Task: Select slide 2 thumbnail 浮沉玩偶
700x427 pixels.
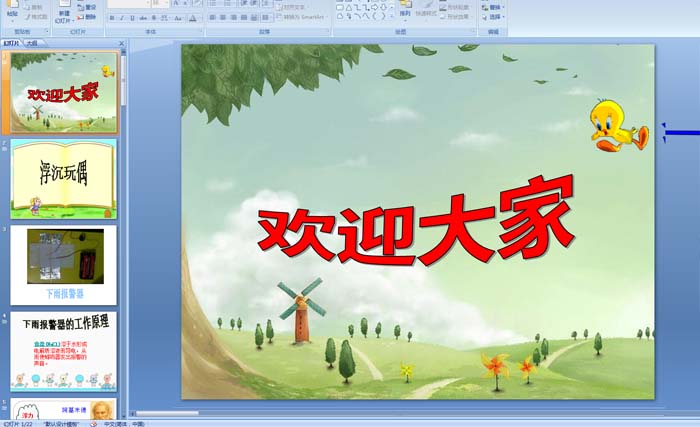Action: point(64,179)
